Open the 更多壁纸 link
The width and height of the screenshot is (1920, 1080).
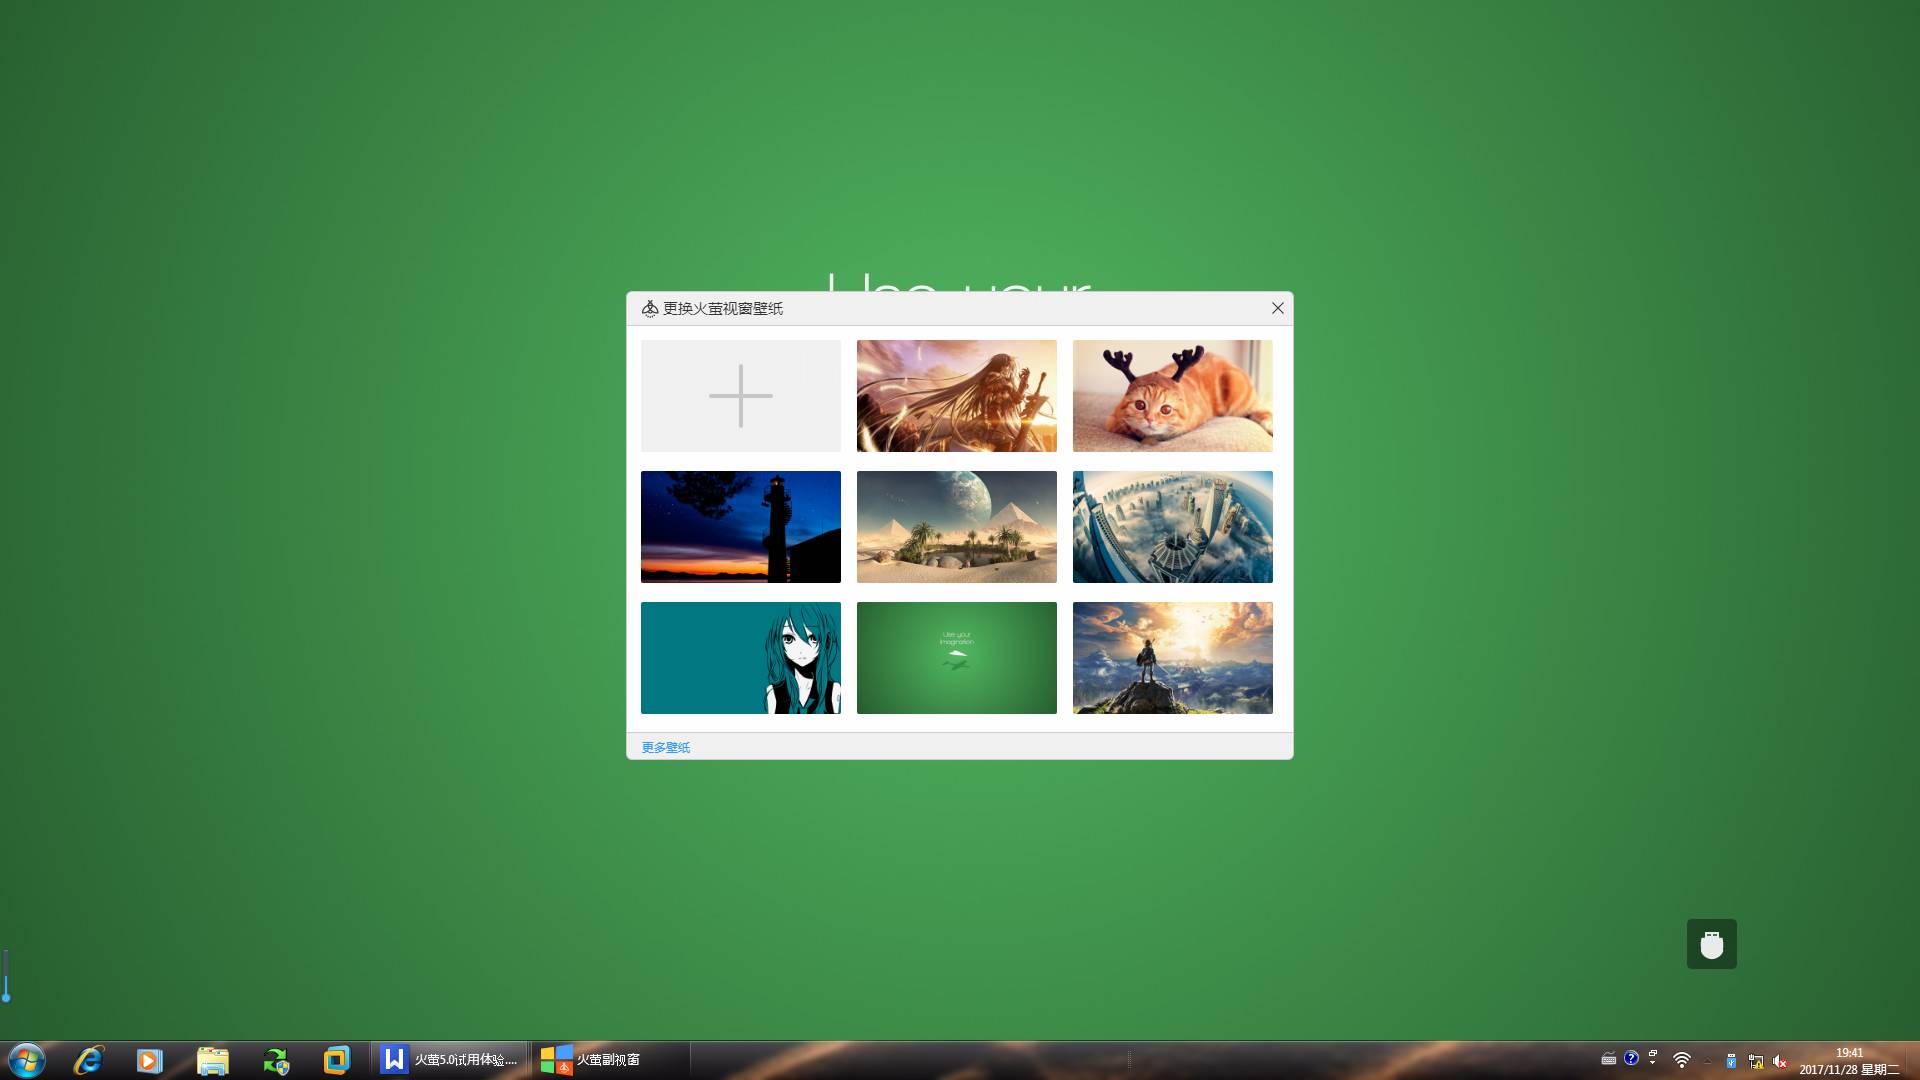pos(665,747)
